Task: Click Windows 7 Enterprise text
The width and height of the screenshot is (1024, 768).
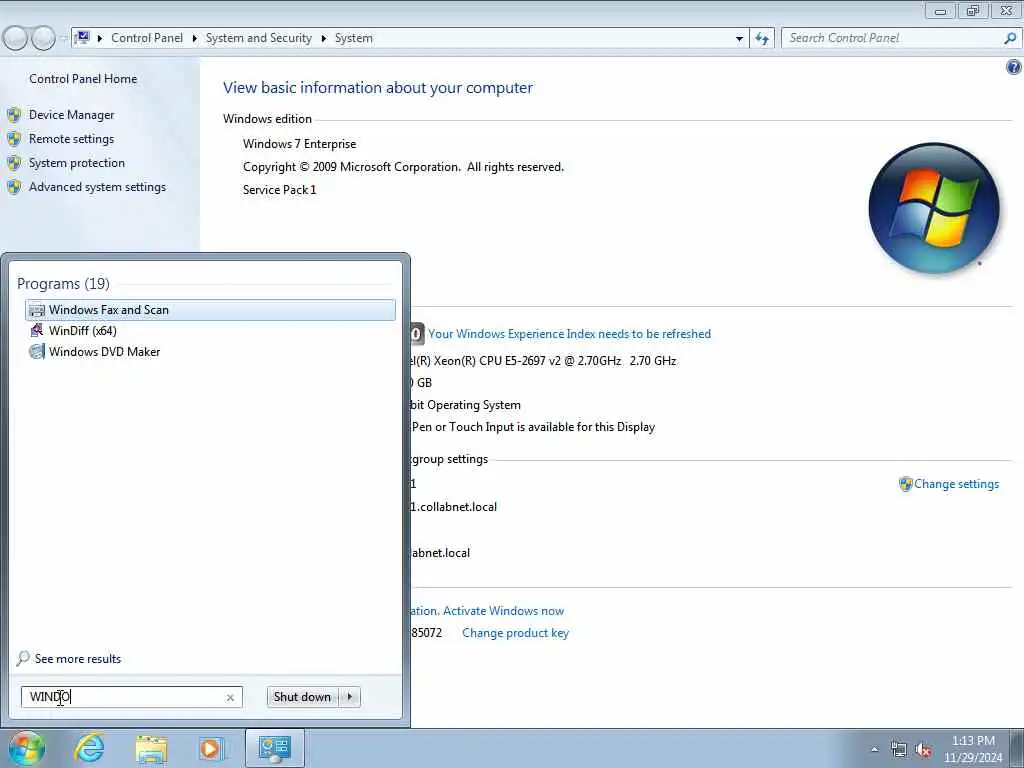Action: click(x=300, y=144)
